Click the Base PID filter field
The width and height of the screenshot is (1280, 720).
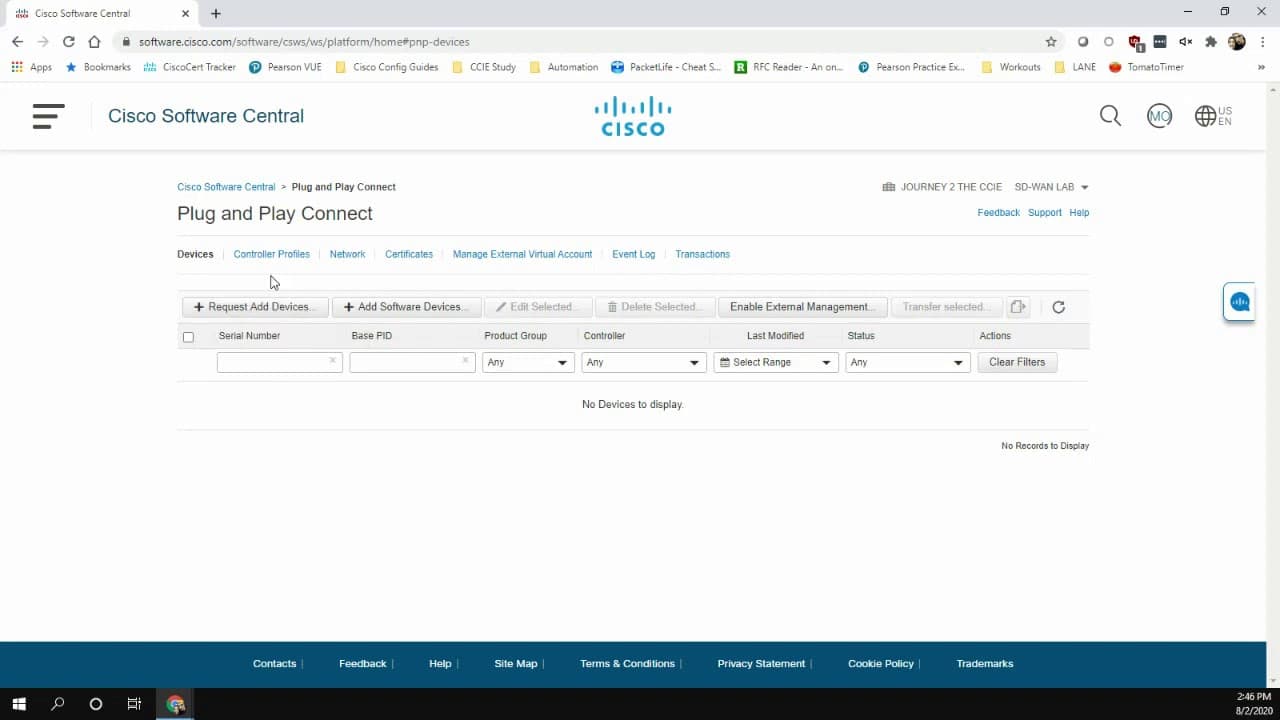412,362
